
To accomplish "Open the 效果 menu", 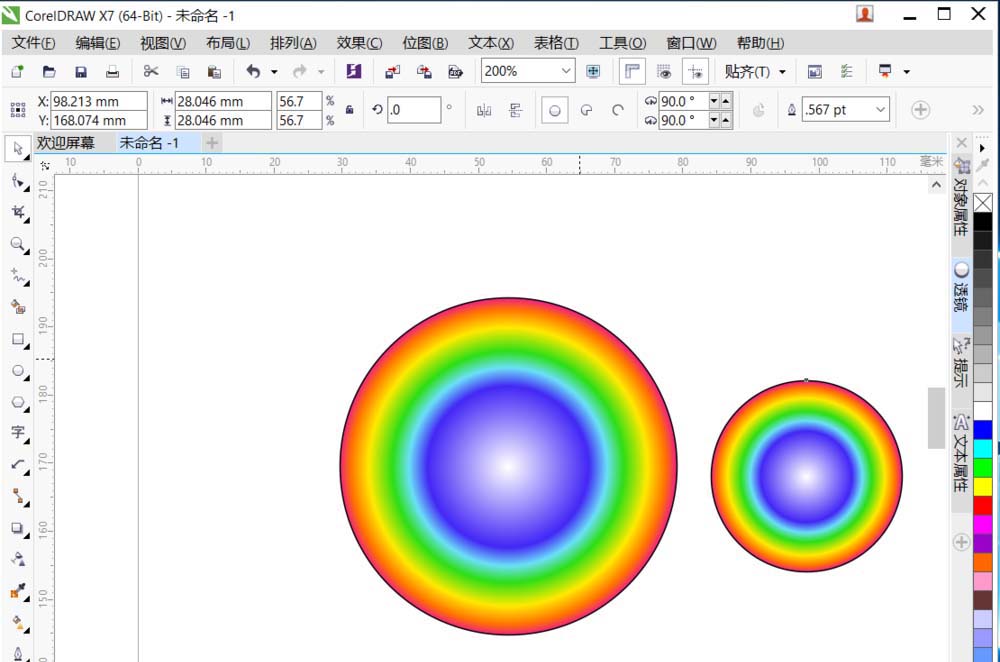I will (x=358, y=43).
